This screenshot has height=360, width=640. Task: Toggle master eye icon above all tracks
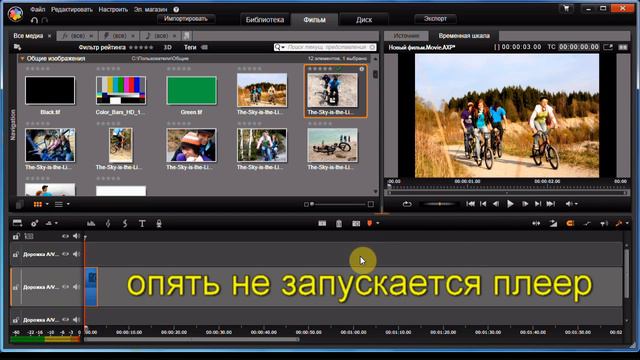(65, 236)
